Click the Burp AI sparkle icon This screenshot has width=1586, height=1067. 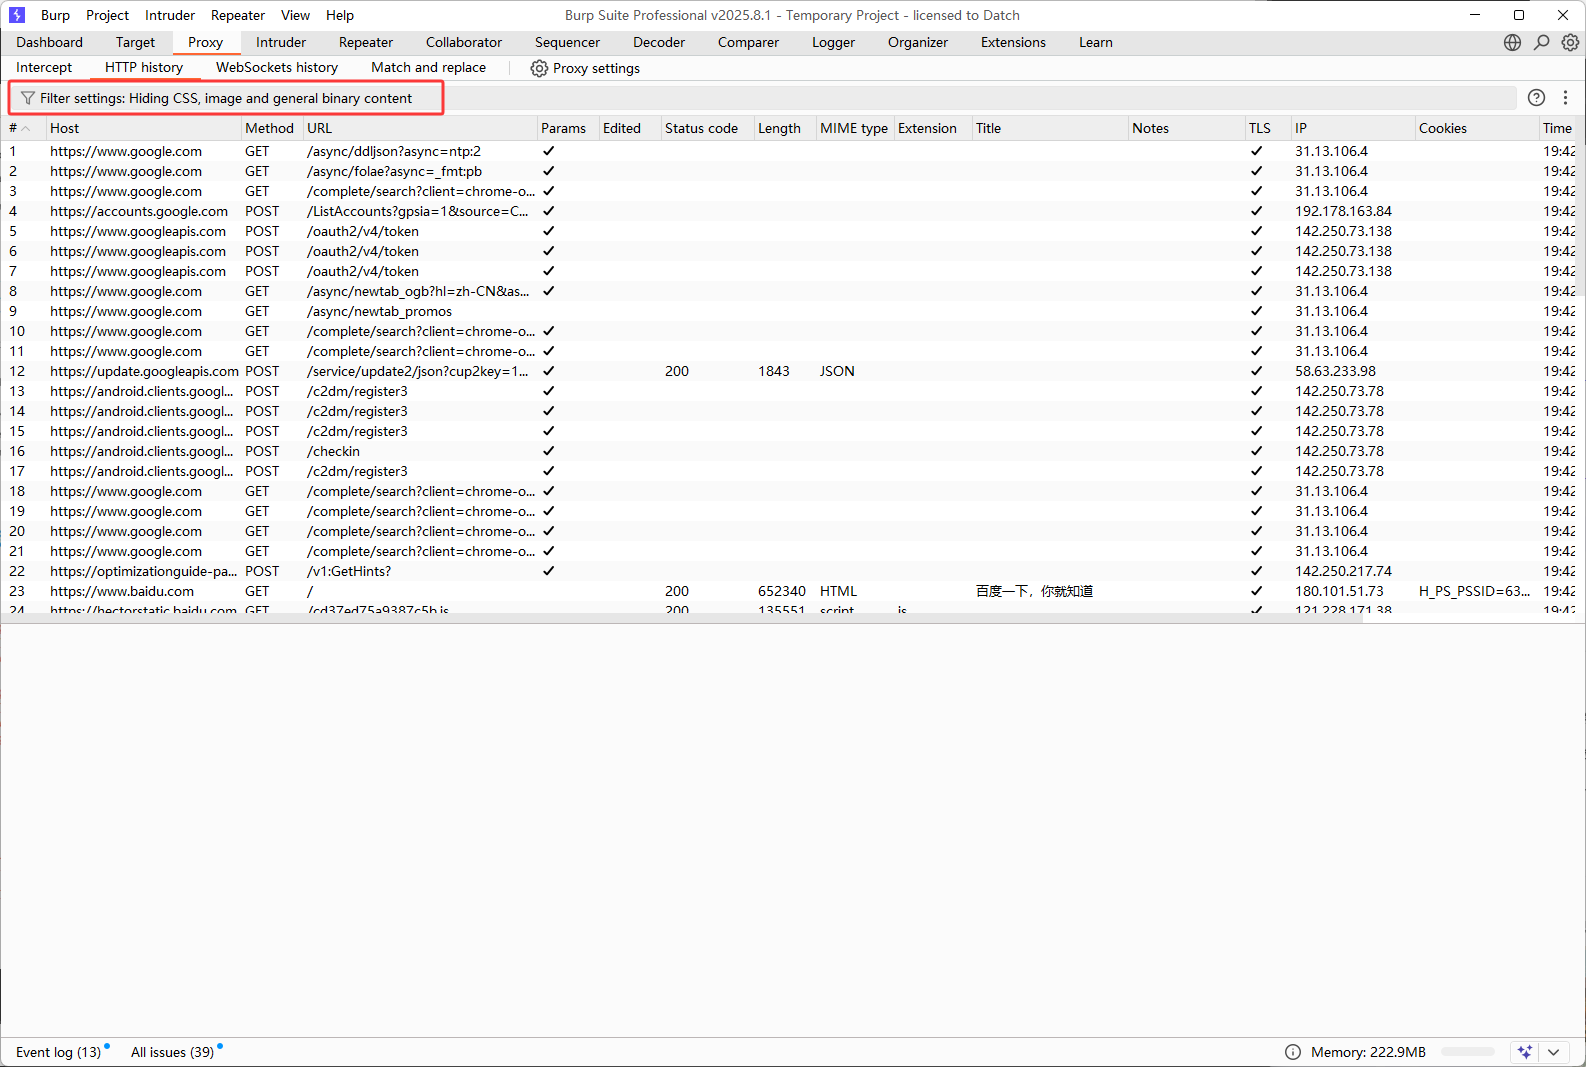click(1524, 1052)
